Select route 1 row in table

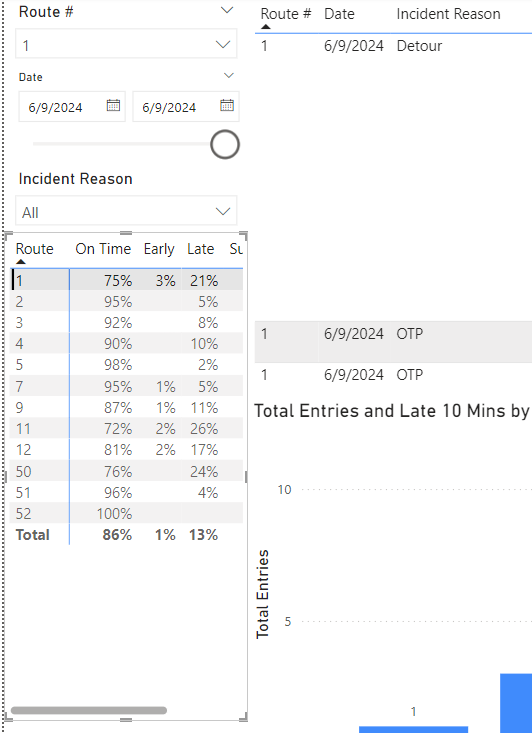126,280
